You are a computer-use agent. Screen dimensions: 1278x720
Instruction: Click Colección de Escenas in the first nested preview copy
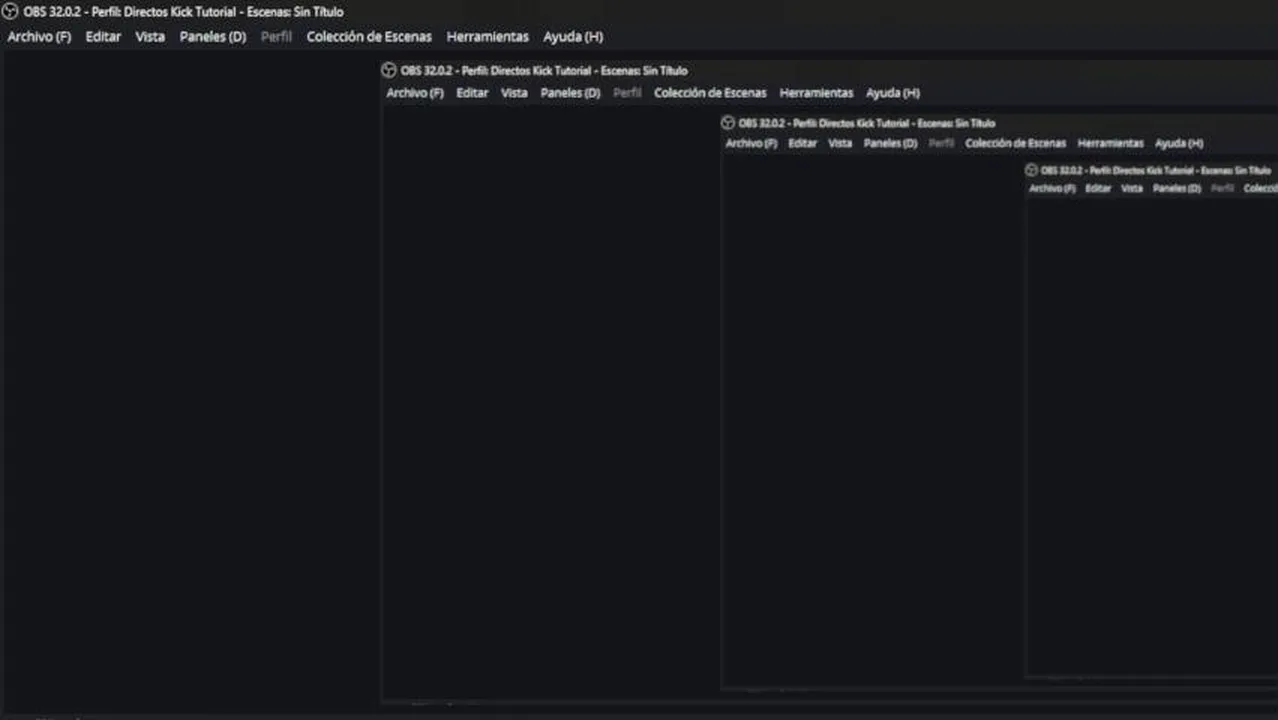[x=710, y=93]
